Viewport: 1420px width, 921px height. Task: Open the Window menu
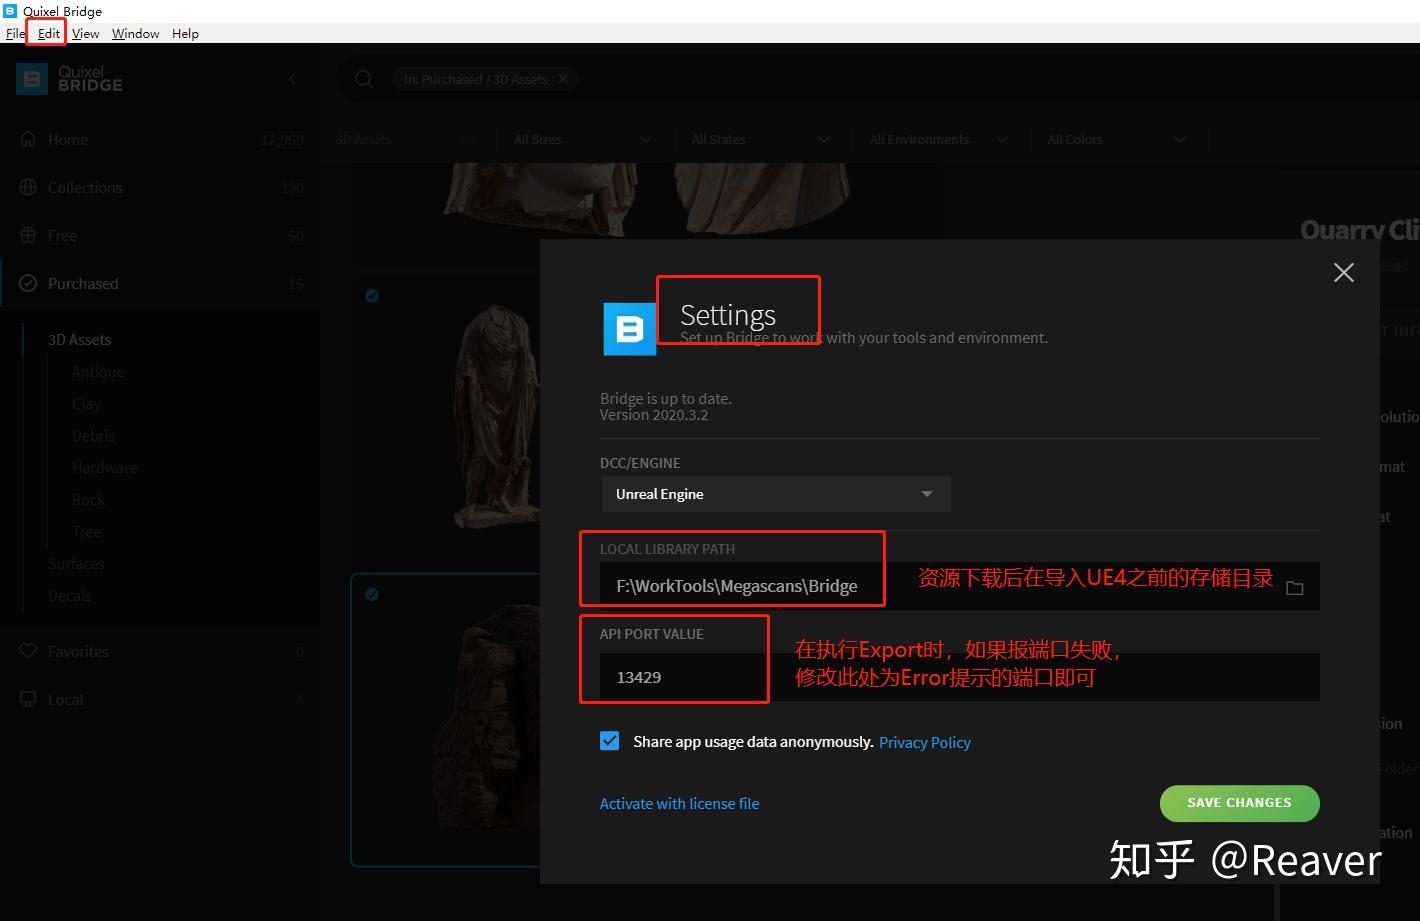pyautogui.click(x=135, y=33)
